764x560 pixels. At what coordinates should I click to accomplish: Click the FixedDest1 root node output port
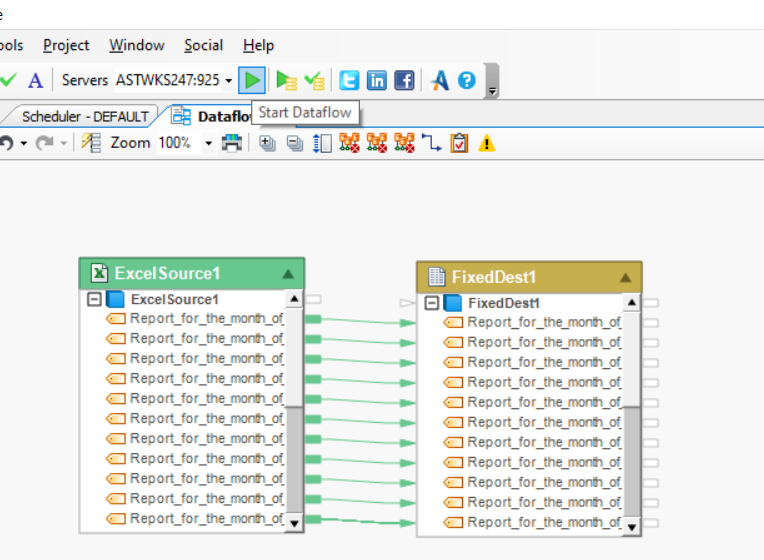click(651, 303)
